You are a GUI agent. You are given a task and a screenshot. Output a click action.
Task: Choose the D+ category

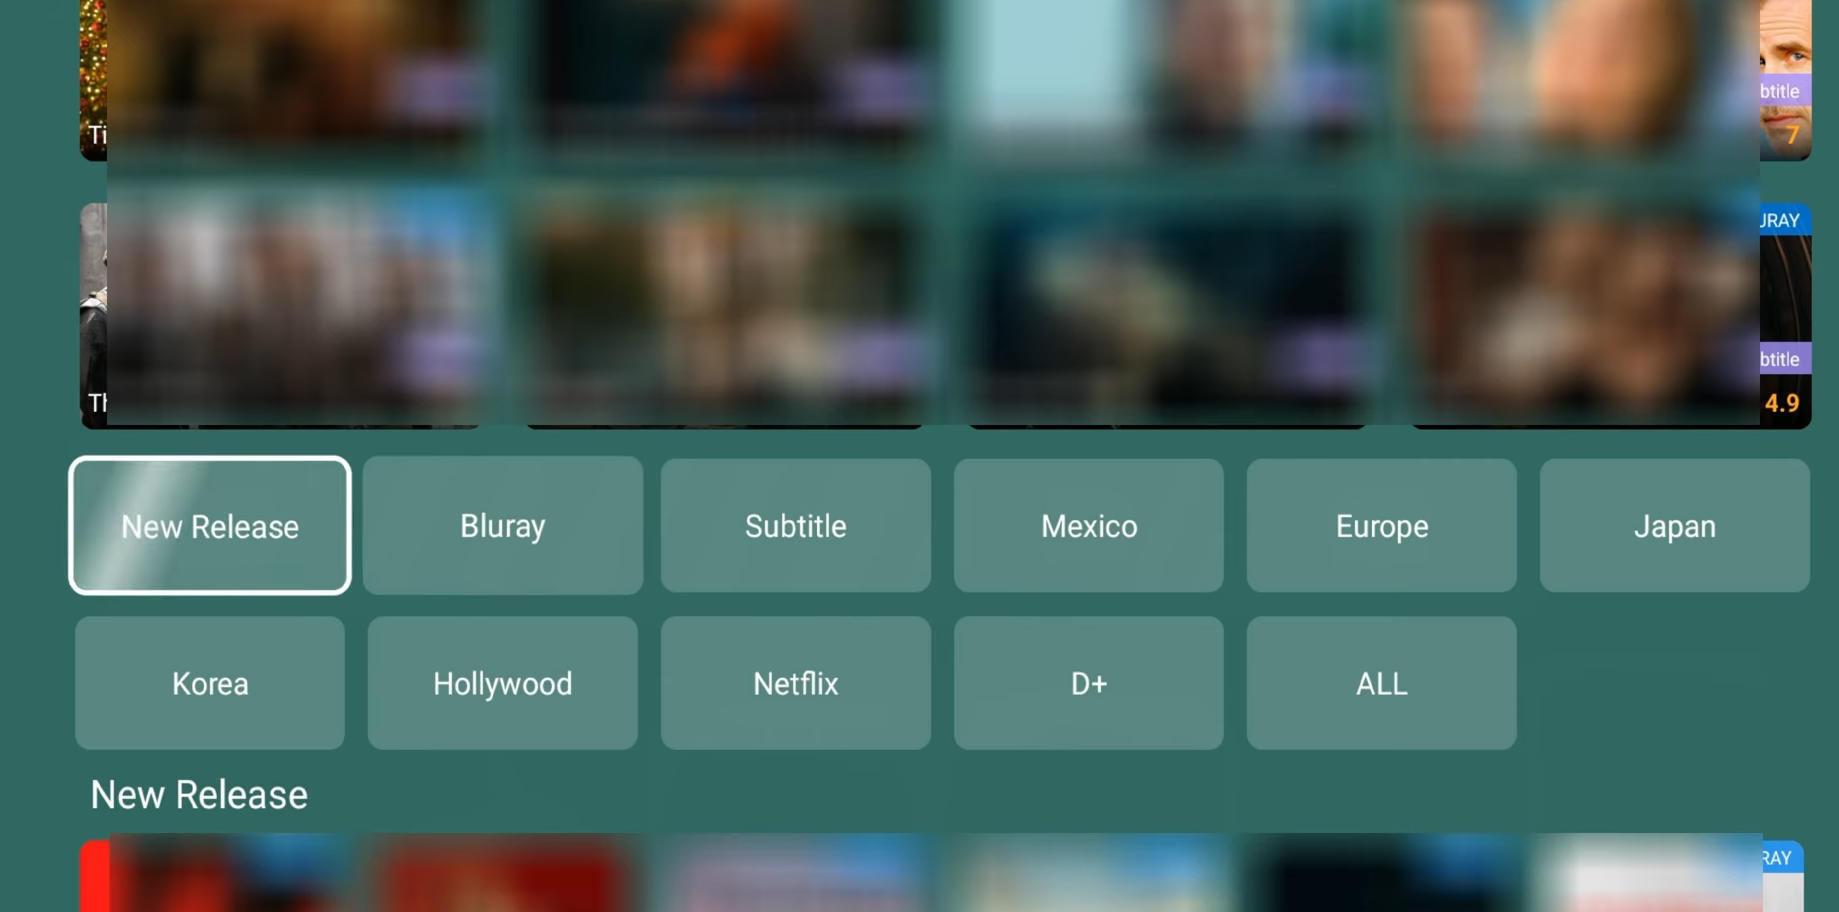pyautogui.click(x=1089, y=683)
